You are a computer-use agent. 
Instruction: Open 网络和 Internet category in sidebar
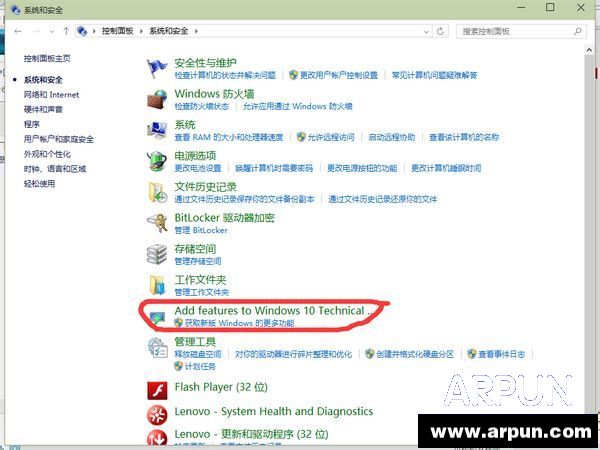coord(51,95)
